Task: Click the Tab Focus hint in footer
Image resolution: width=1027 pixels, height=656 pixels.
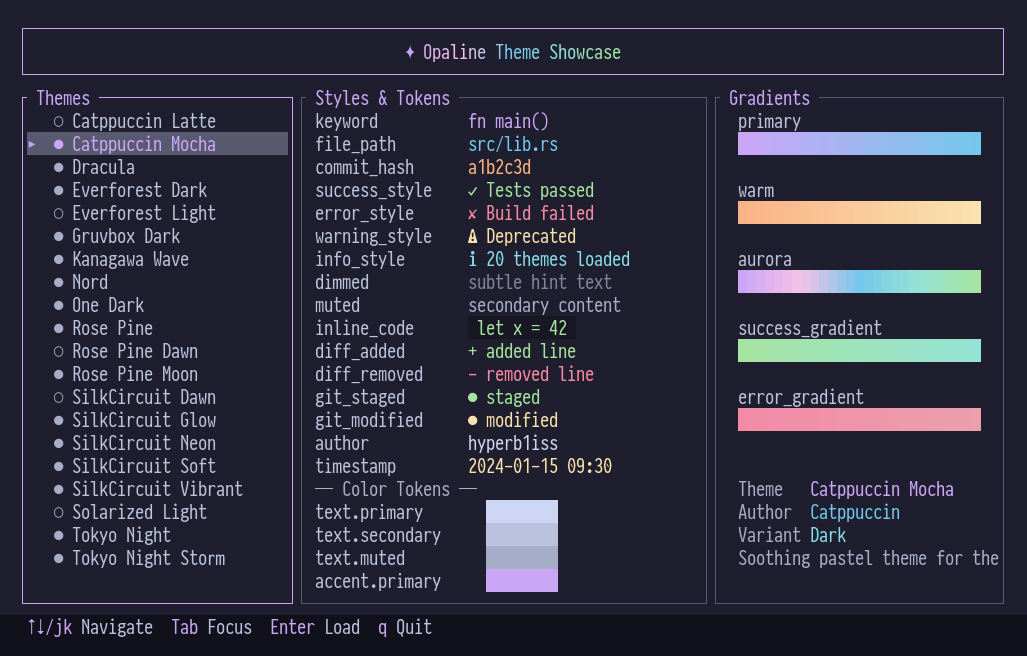Action: coord(212,627)
